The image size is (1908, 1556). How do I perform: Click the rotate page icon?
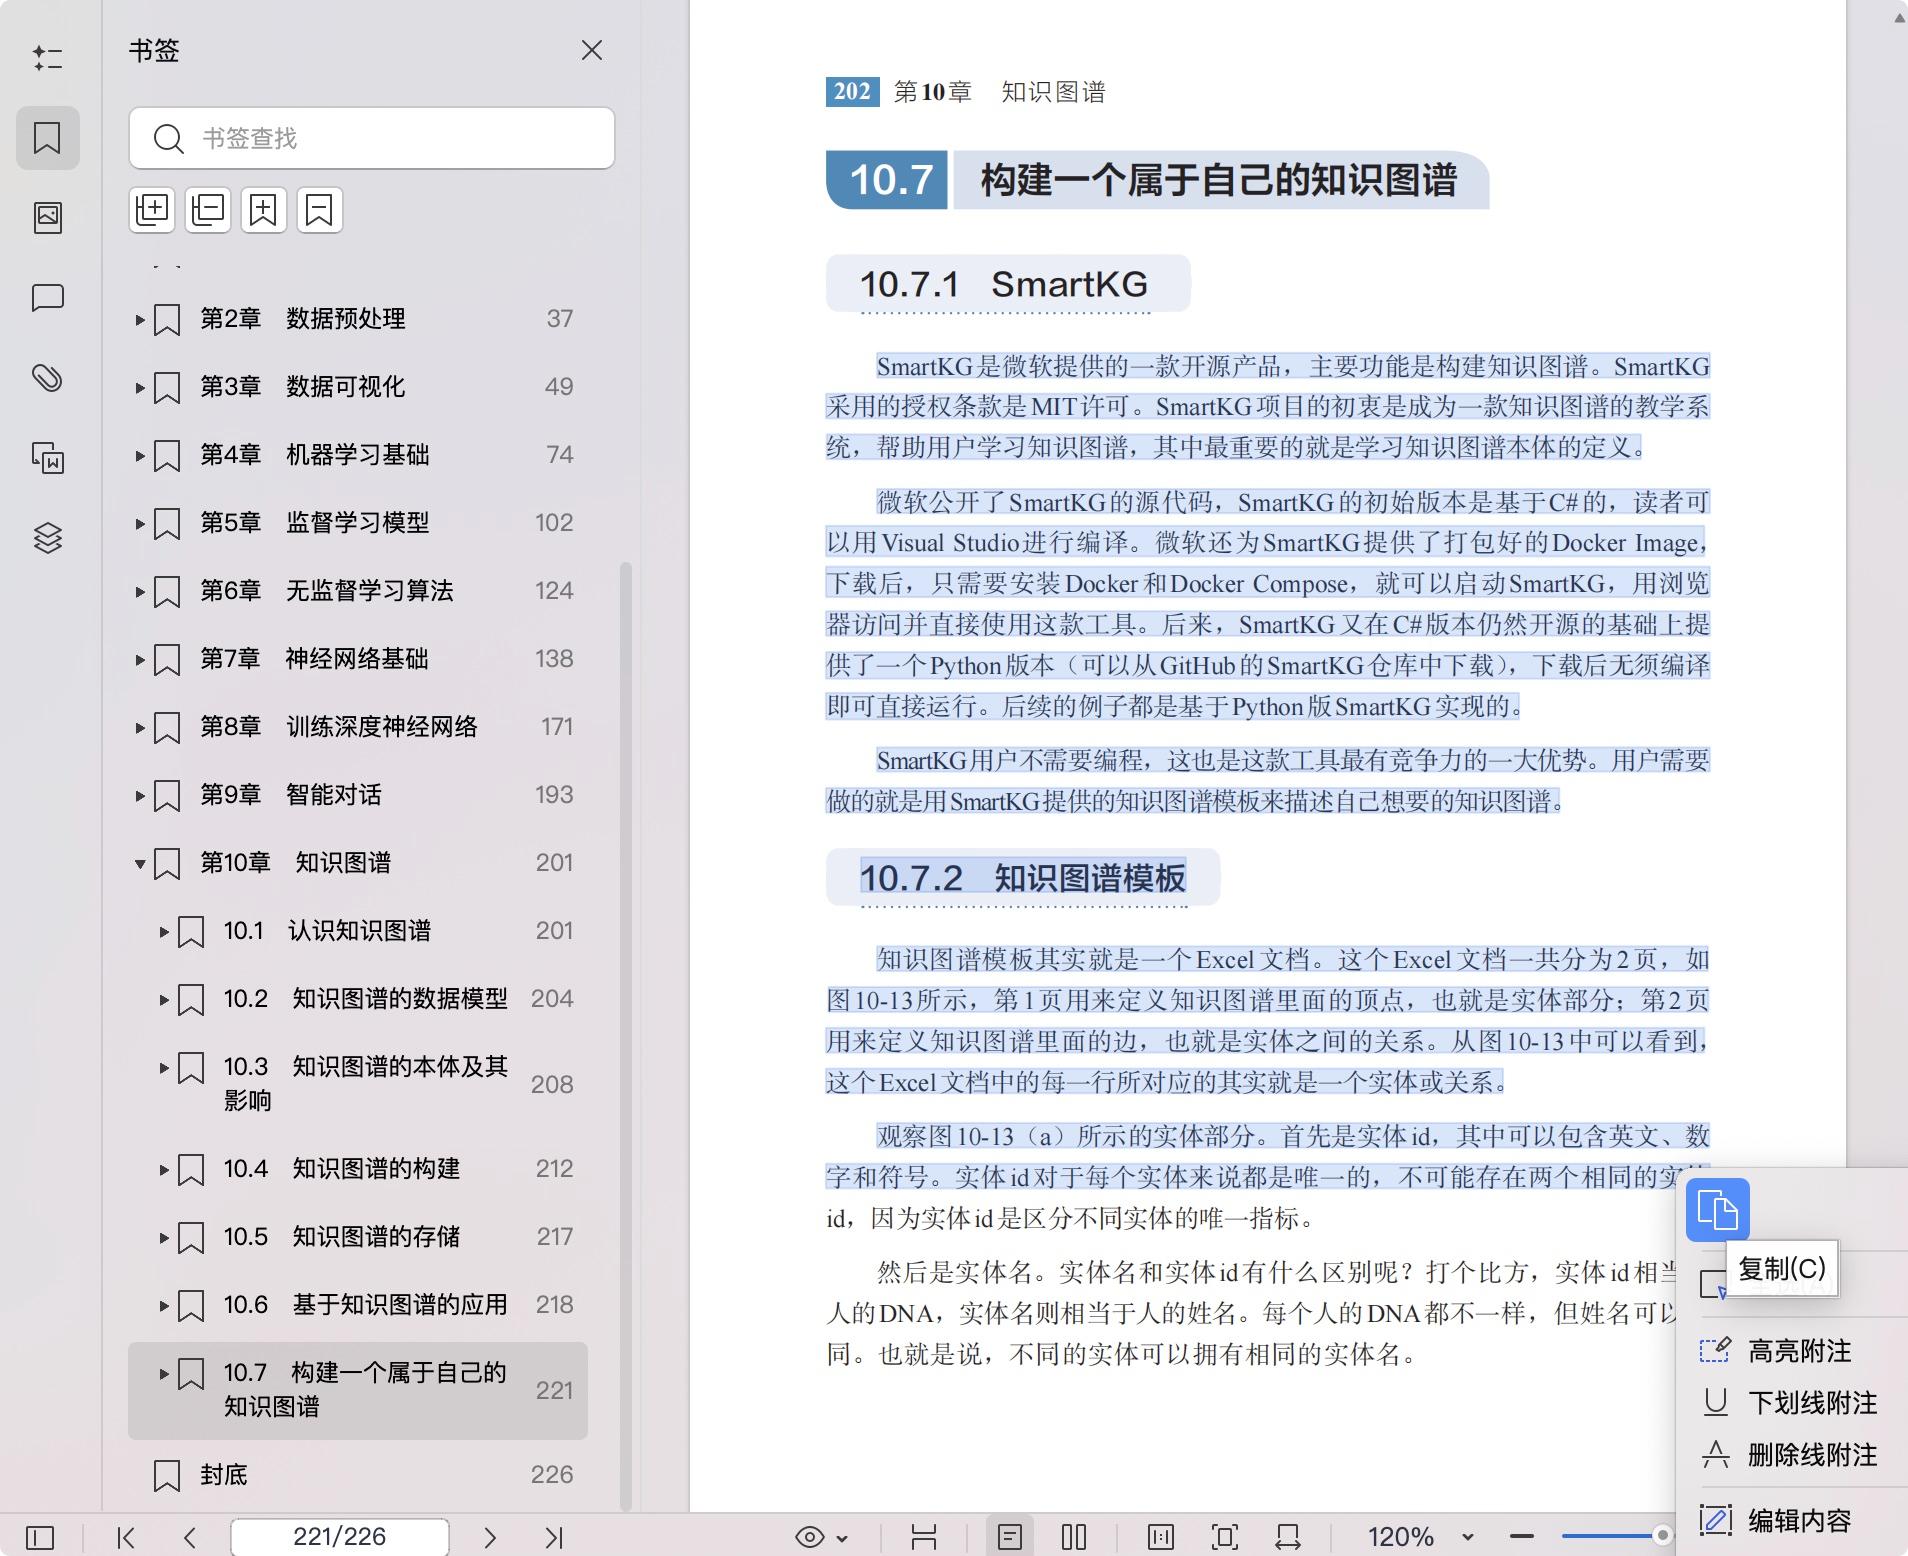point(1288,1537)
